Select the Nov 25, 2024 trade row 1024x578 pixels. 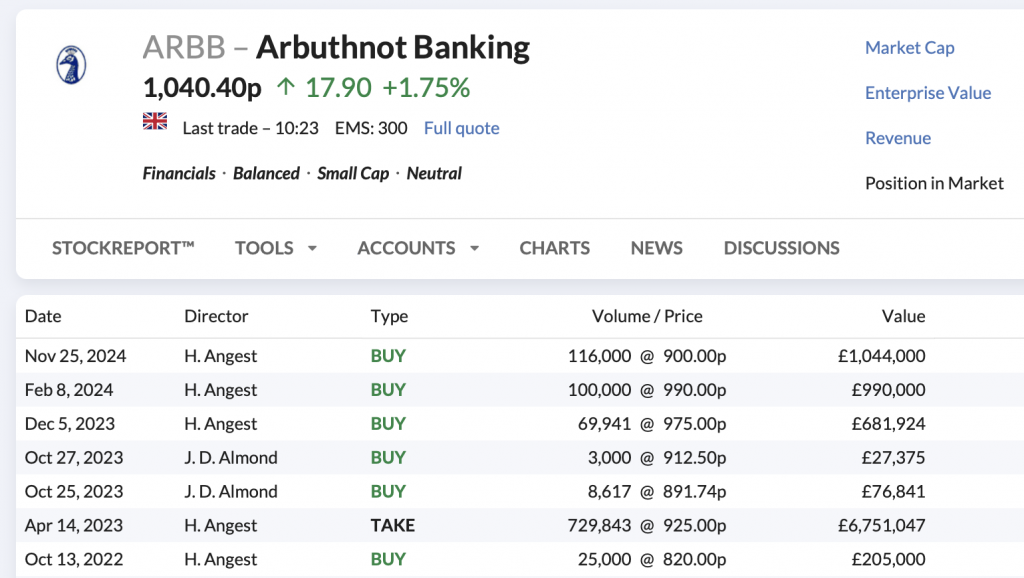coord(76,355)
